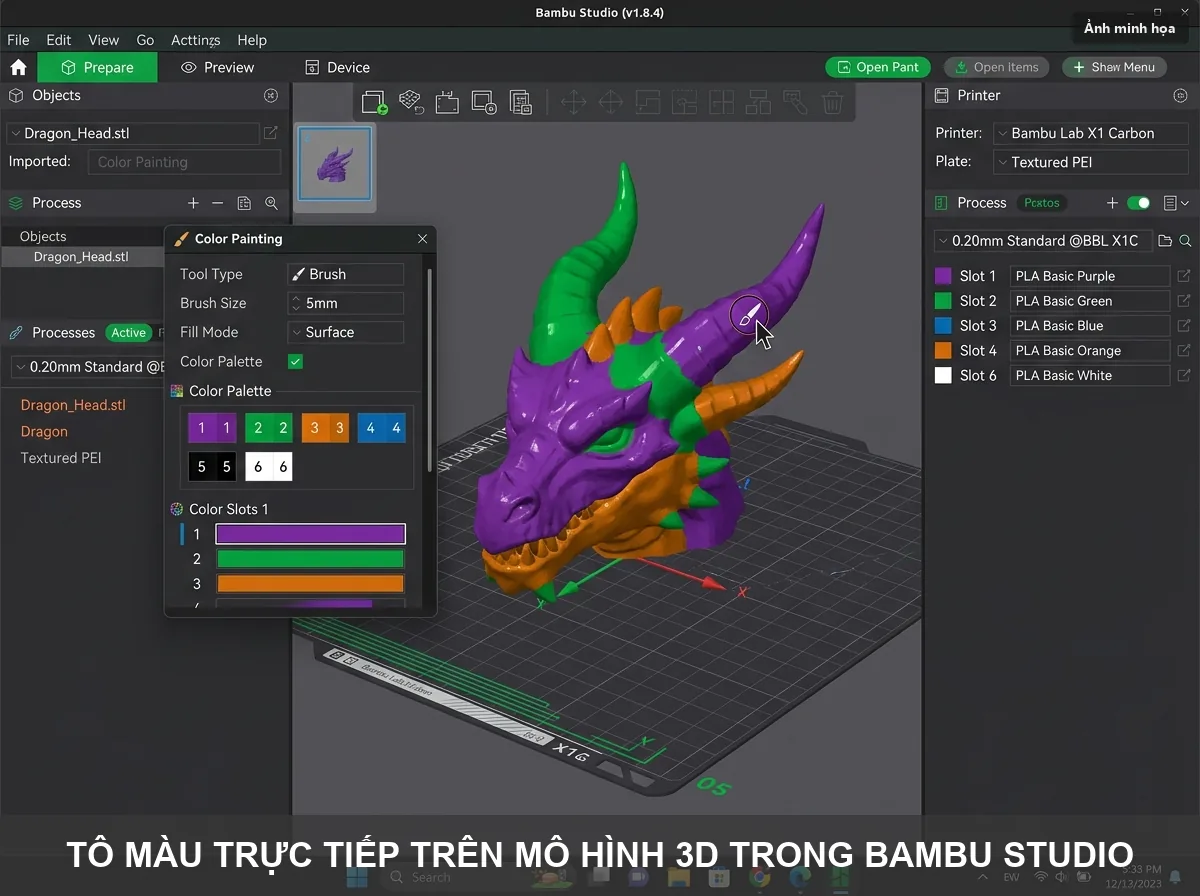The width and height of the screenshot is (1200, 896).
Task: Select the Move arrows tool in toolbar
Action: [x=574, y=102]
